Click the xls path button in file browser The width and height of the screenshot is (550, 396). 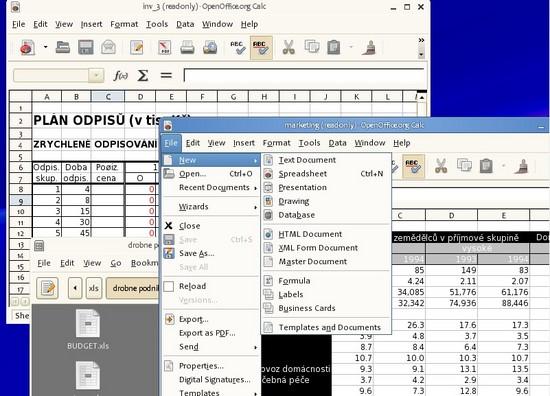point(94,288)
